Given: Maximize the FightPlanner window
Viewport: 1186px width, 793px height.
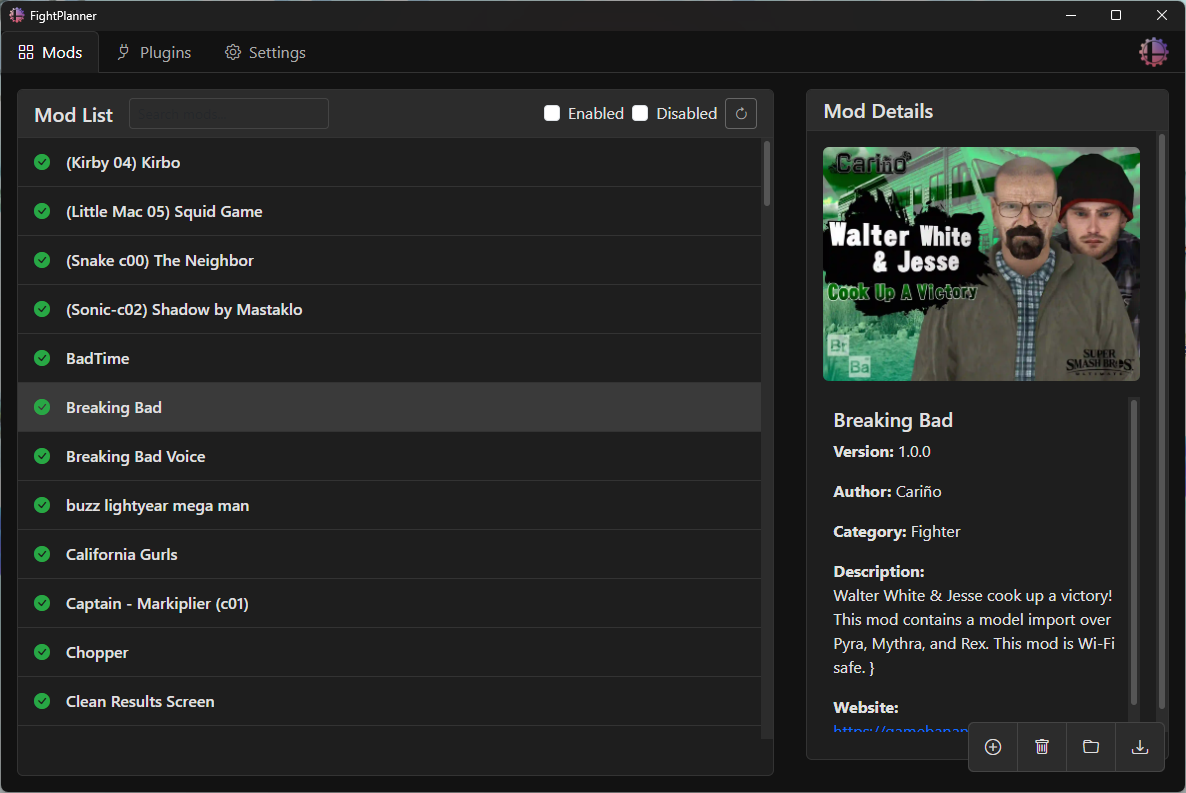Looking at the screenshot, I should click(1116, 15).
